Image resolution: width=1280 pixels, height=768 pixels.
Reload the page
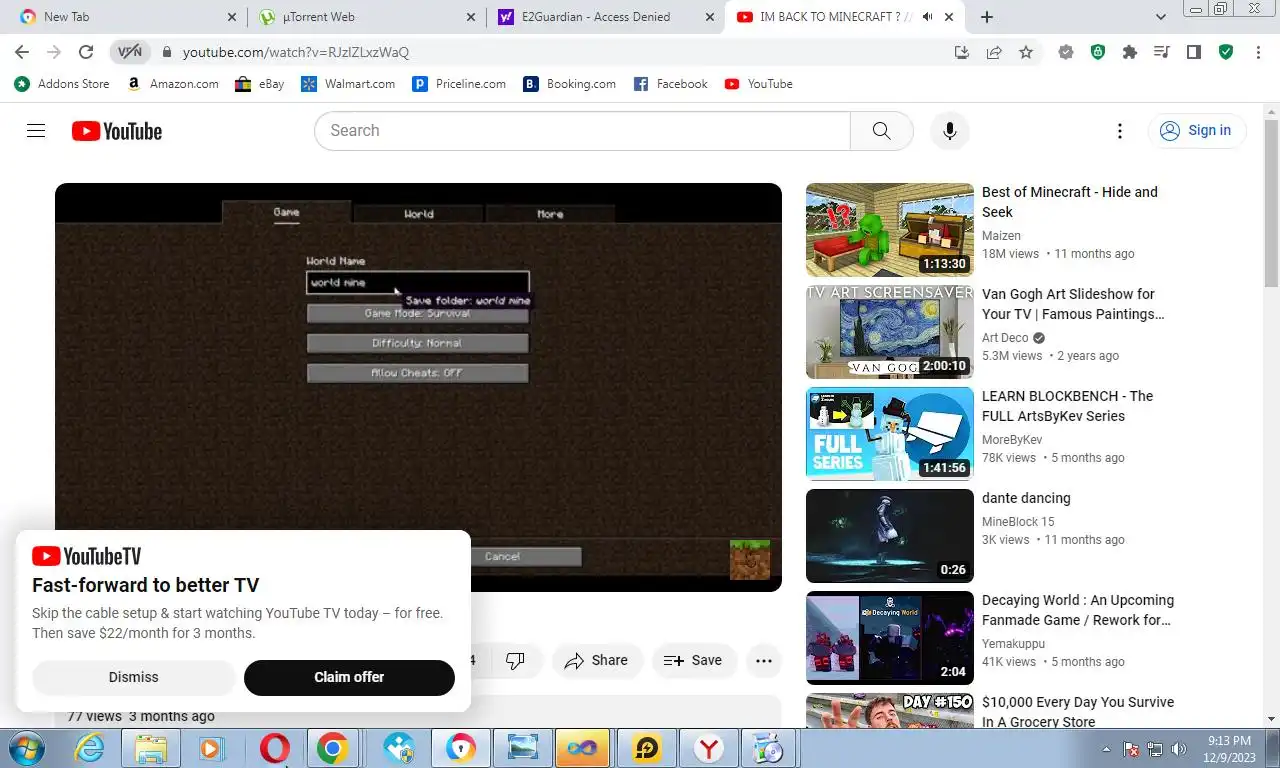click(x=86, y=52)
